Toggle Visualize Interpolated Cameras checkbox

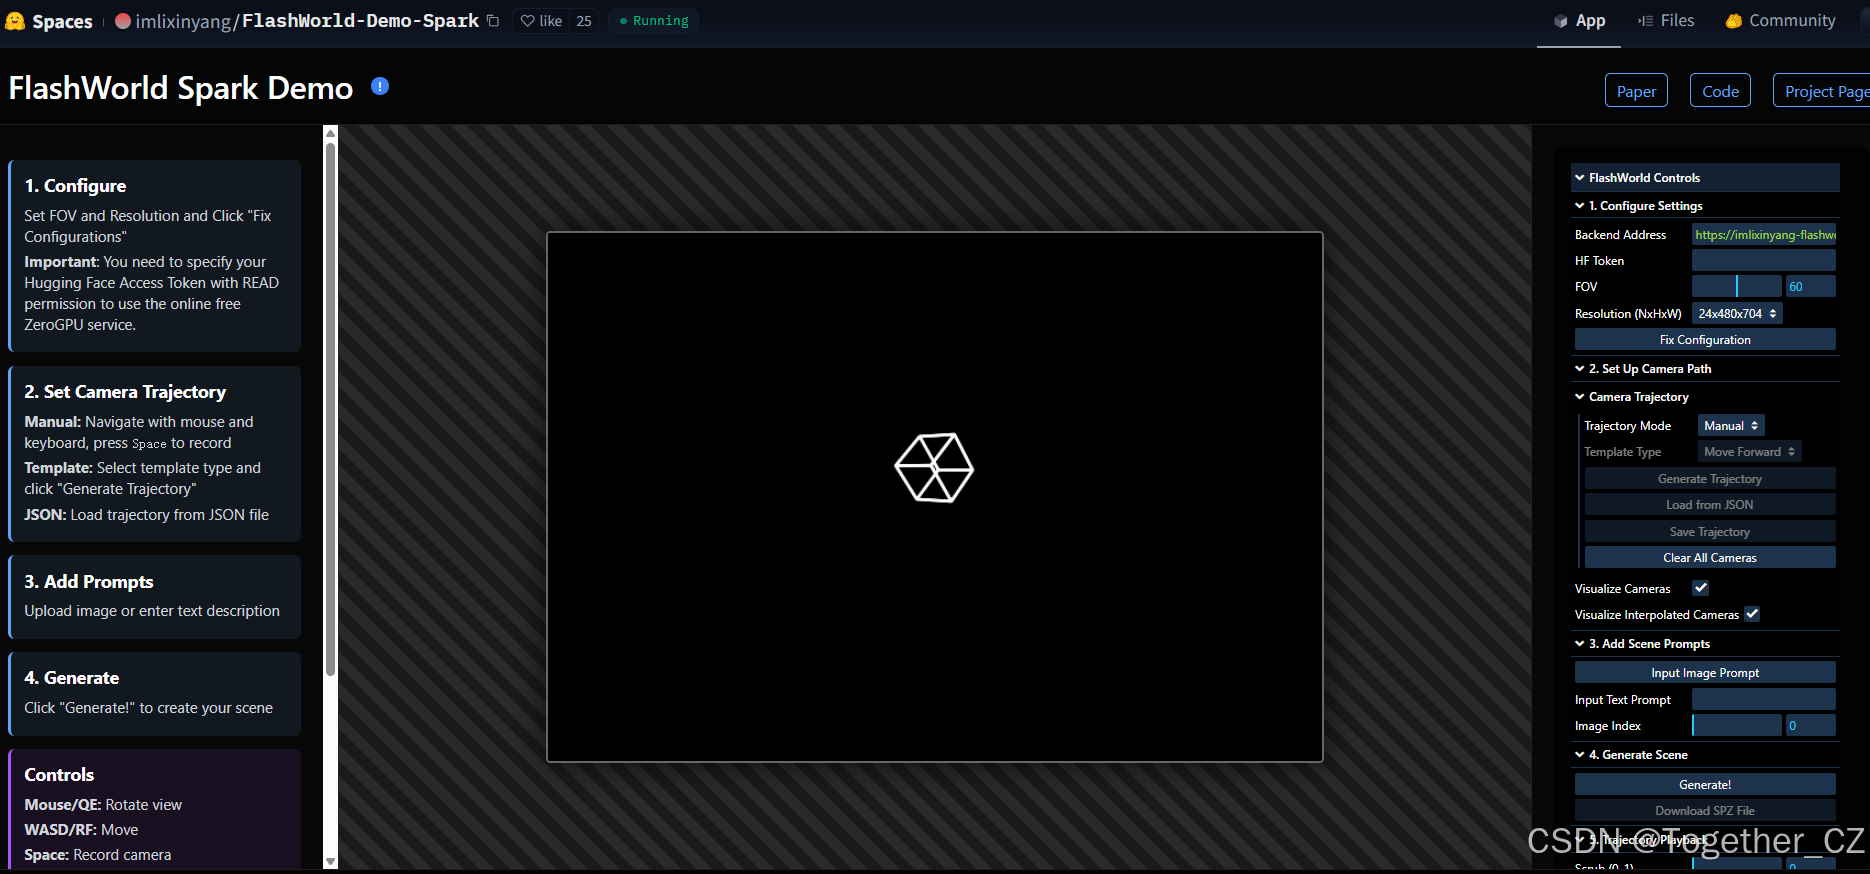[1752, 614]
